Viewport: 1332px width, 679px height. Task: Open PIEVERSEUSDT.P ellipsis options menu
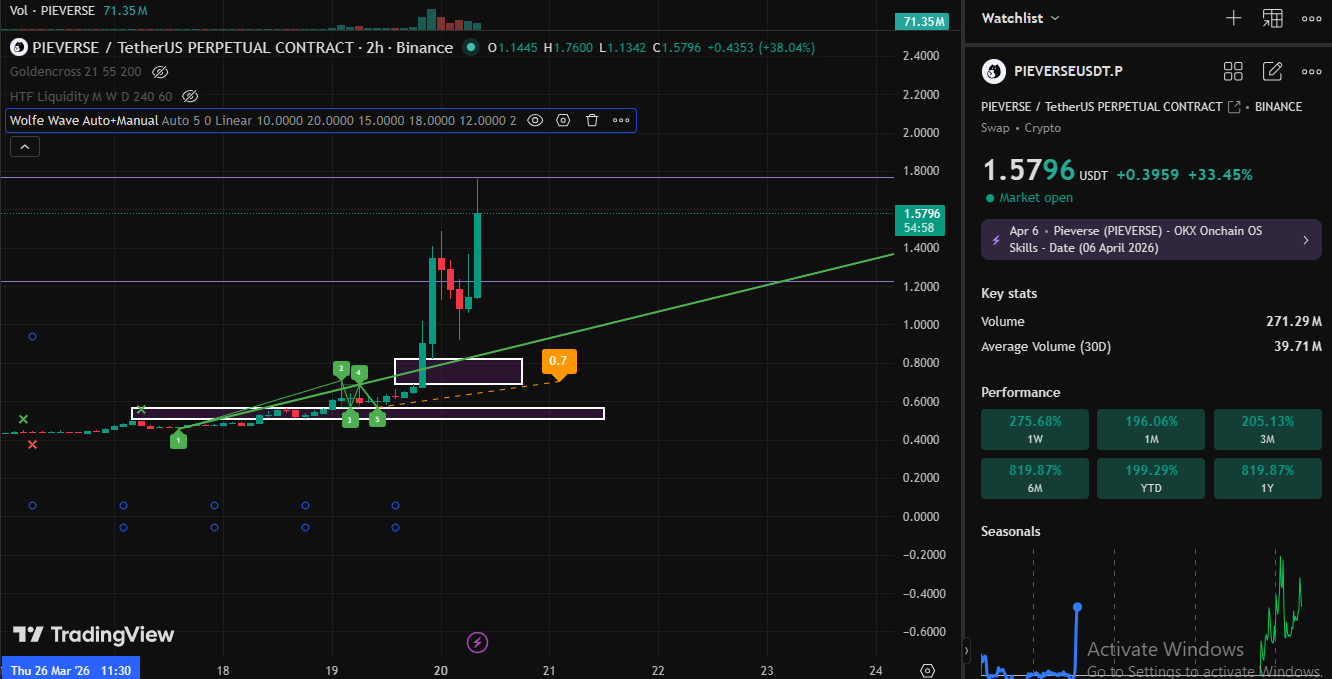coord(1311,71)
